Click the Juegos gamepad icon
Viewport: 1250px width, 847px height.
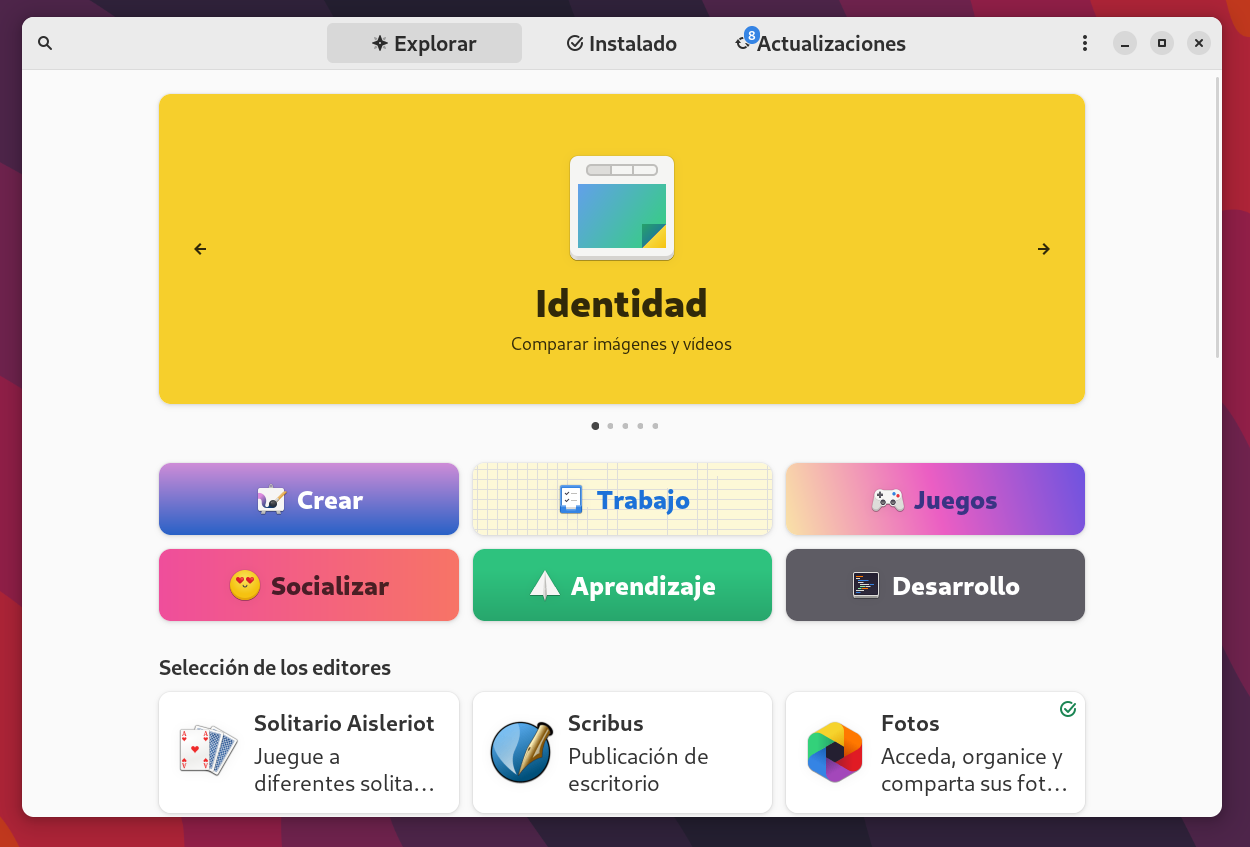(x=887, y=499)
